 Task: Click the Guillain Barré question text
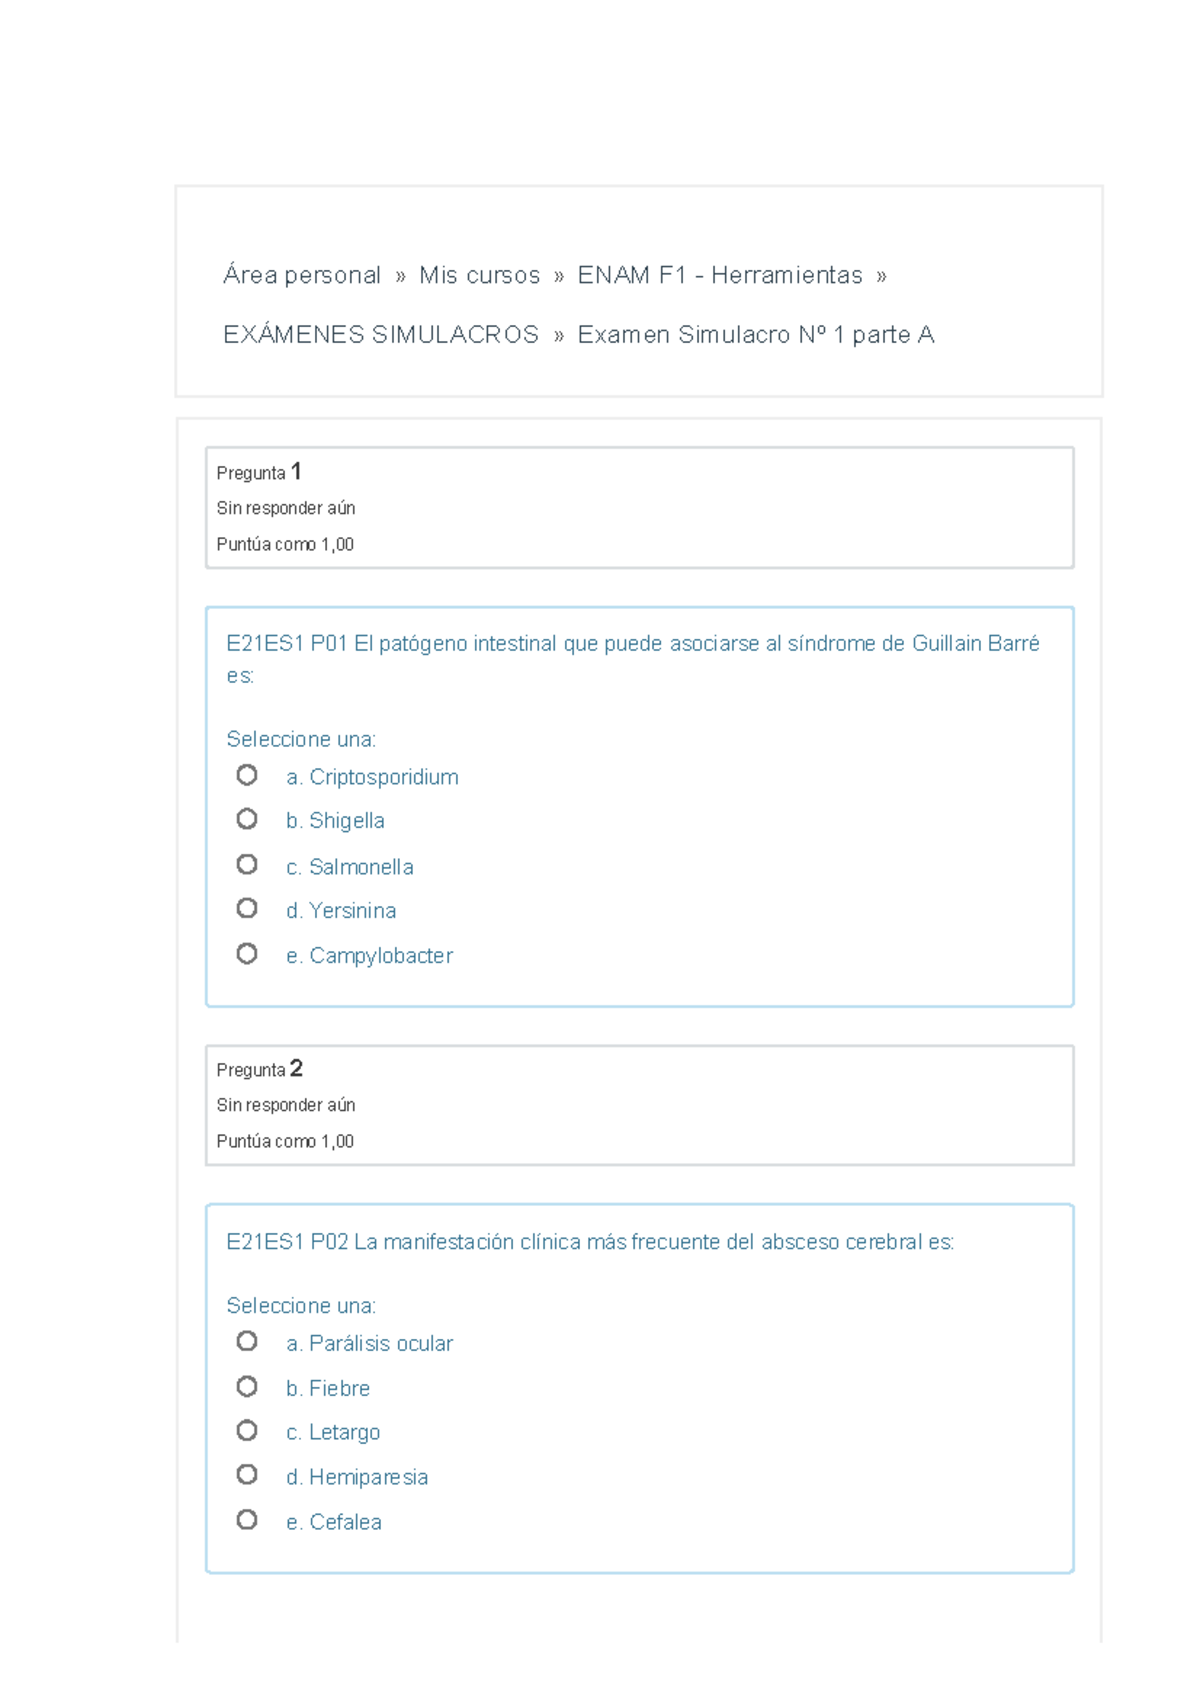pos(632,644)
